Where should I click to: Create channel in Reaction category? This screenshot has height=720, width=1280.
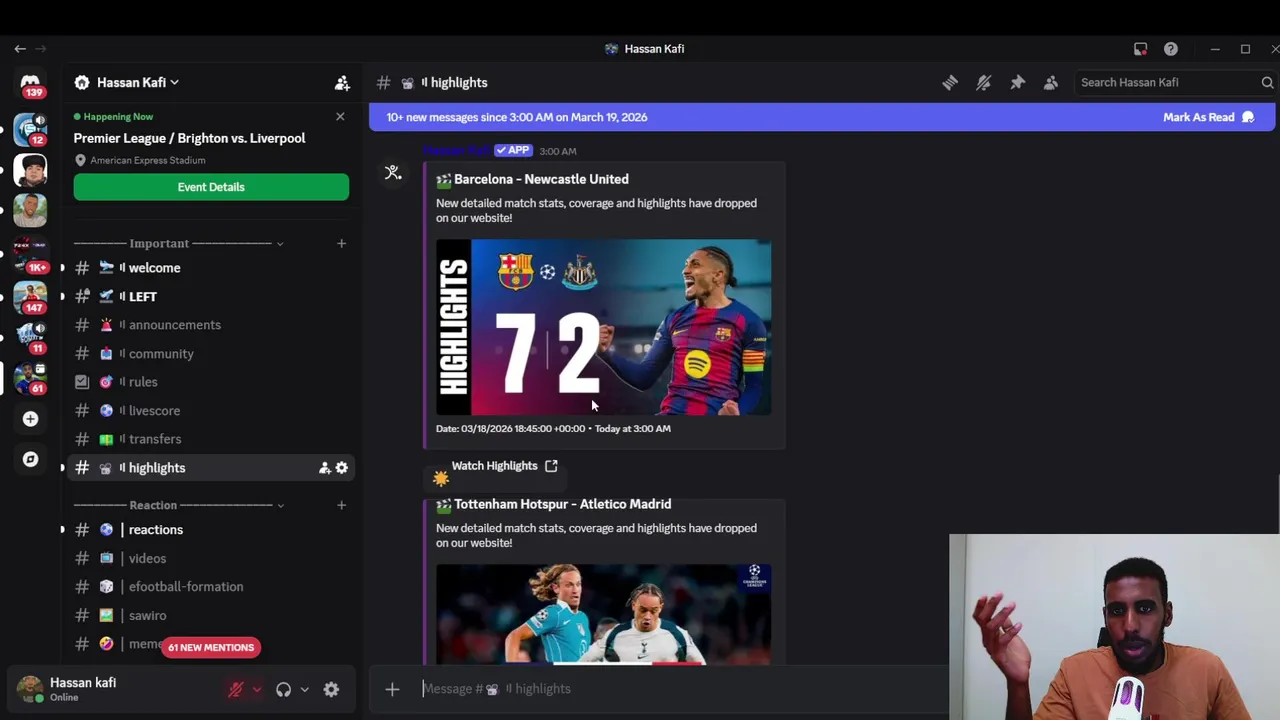coord(341,505)
